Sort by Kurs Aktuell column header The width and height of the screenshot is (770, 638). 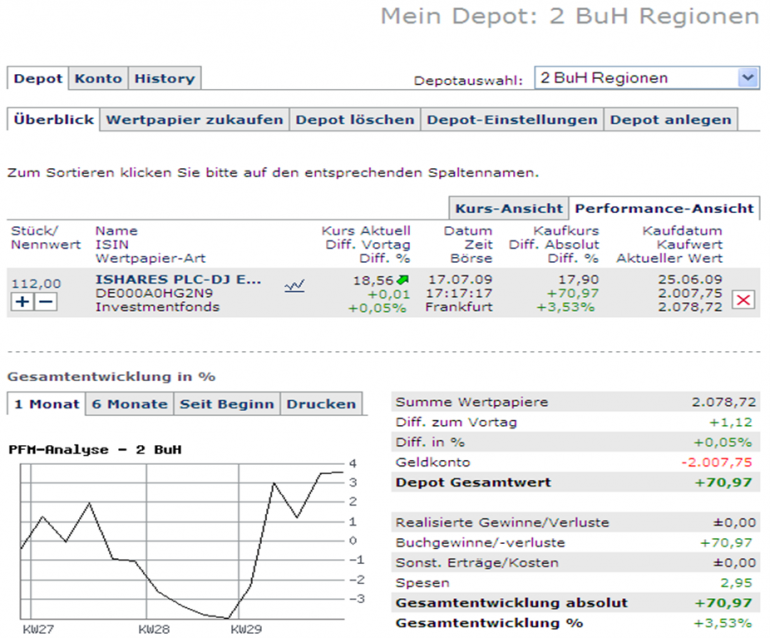point(366,231)
